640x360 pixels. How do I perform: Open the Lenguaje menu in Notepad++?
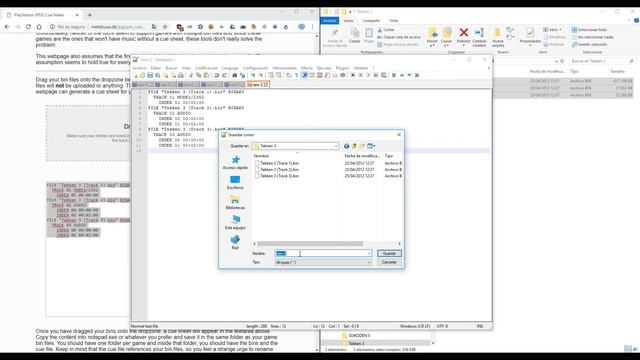[230, 68]
